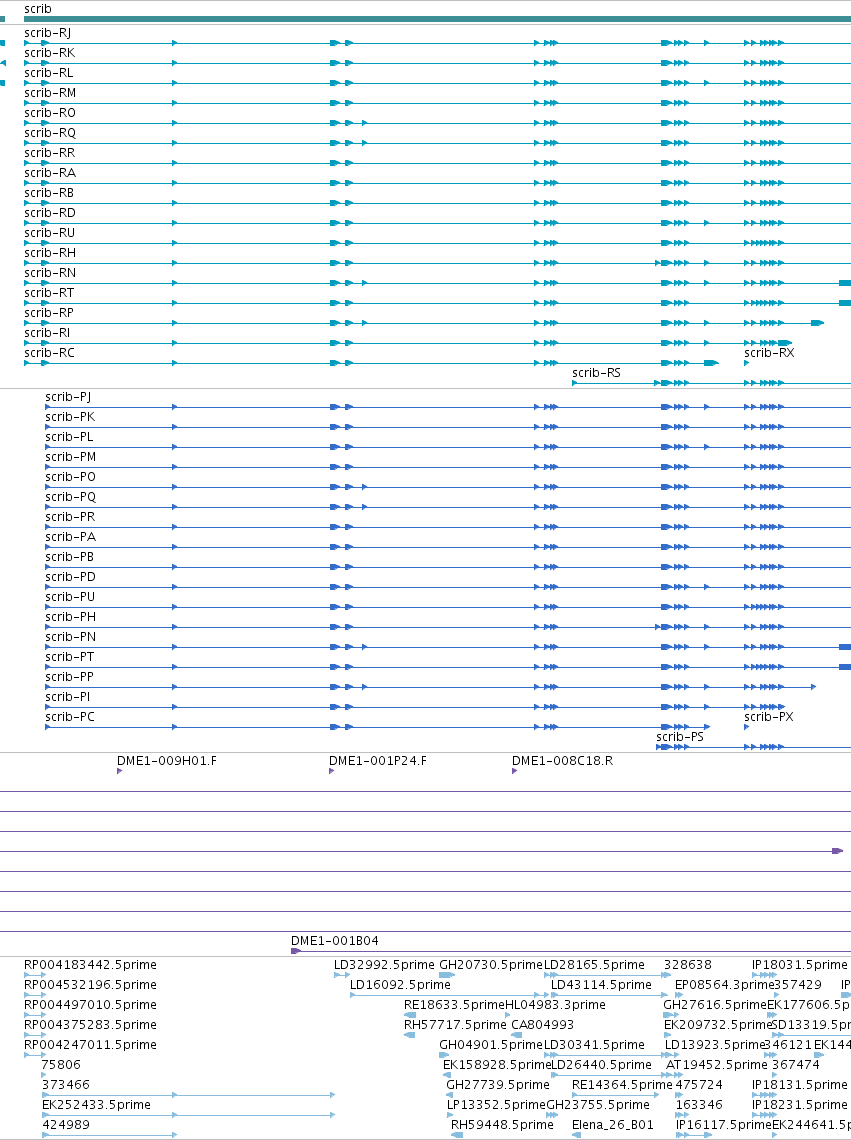Open EST RP004375283.5prime

90,1024
